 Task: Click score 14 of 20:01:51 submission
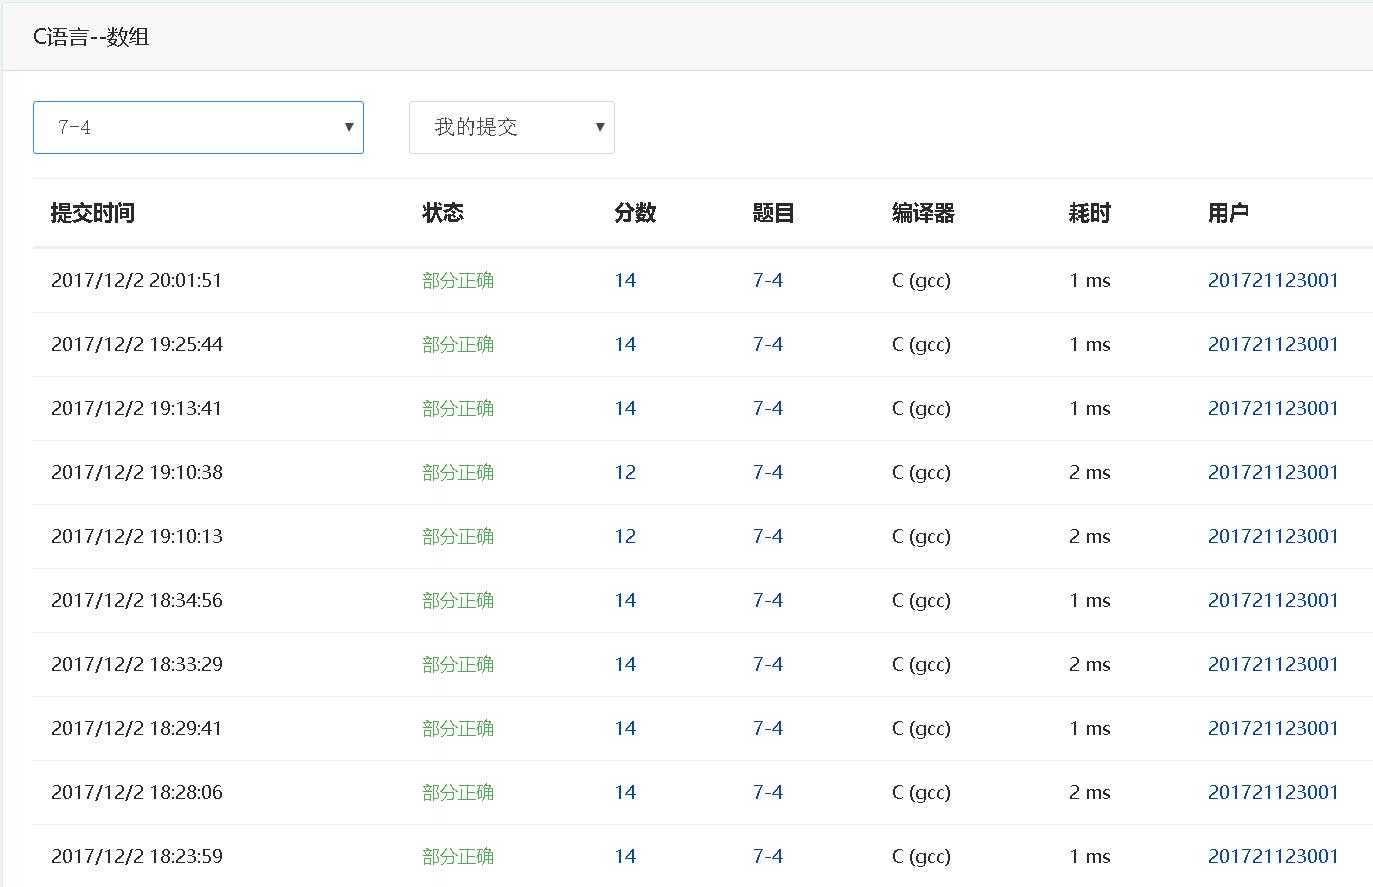pos(625,280)
